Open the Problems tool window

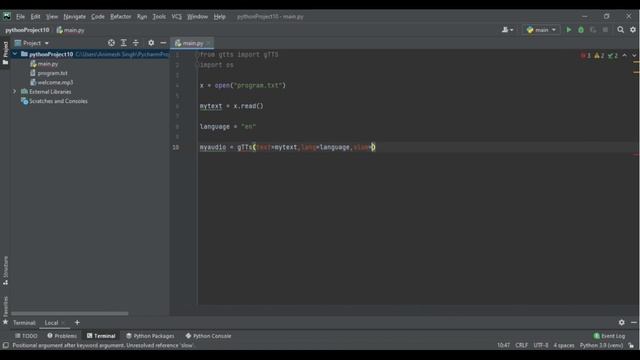click(62, 336)
